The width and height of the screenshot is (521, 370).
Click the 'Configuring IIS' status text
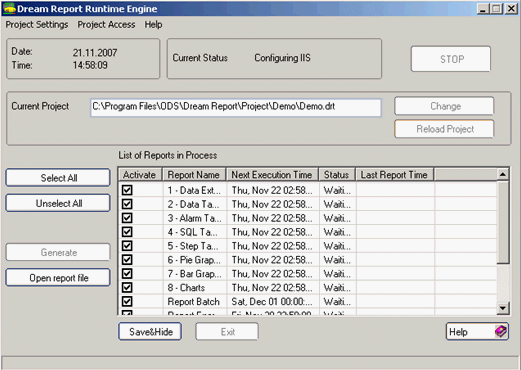click(x=282, y=58)
